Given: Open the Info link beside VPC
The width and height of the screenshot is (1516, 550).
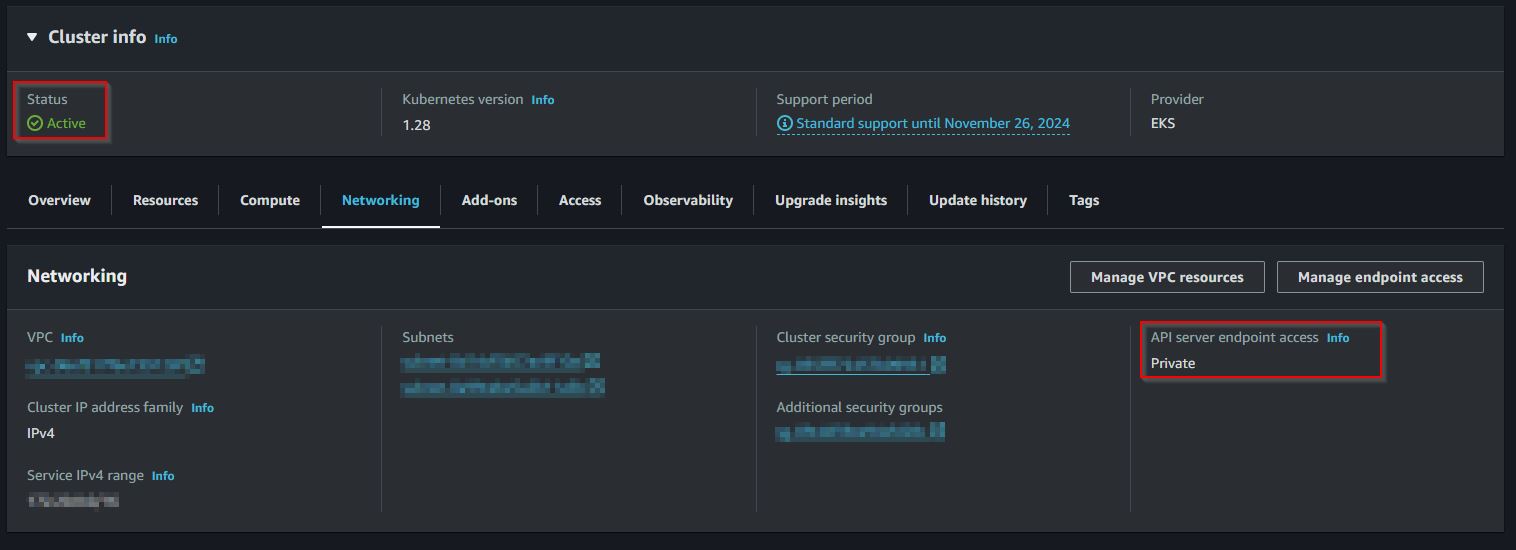Looking at the screenshot, I should [72, 338].
